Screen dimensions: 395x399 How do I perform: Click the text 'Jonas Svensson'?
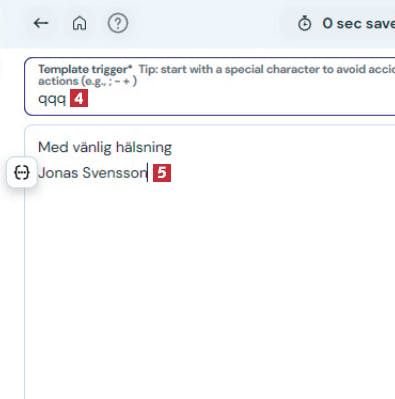[93, 173]
